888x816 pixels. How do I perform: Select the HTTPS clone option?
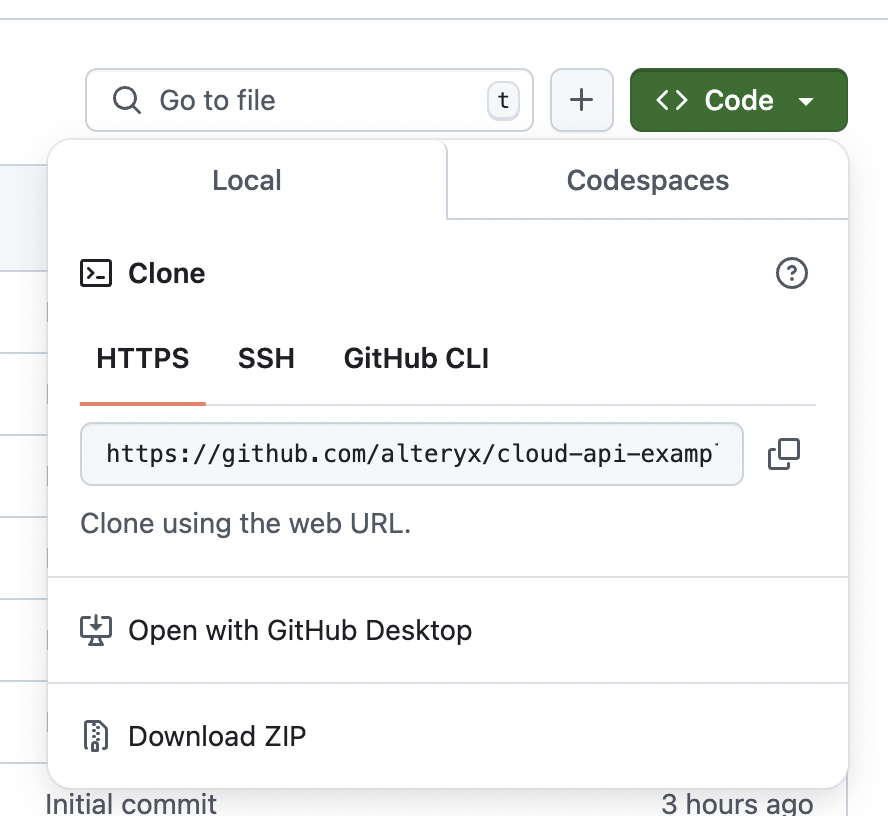pyautogui.click(x=143, y=358)
